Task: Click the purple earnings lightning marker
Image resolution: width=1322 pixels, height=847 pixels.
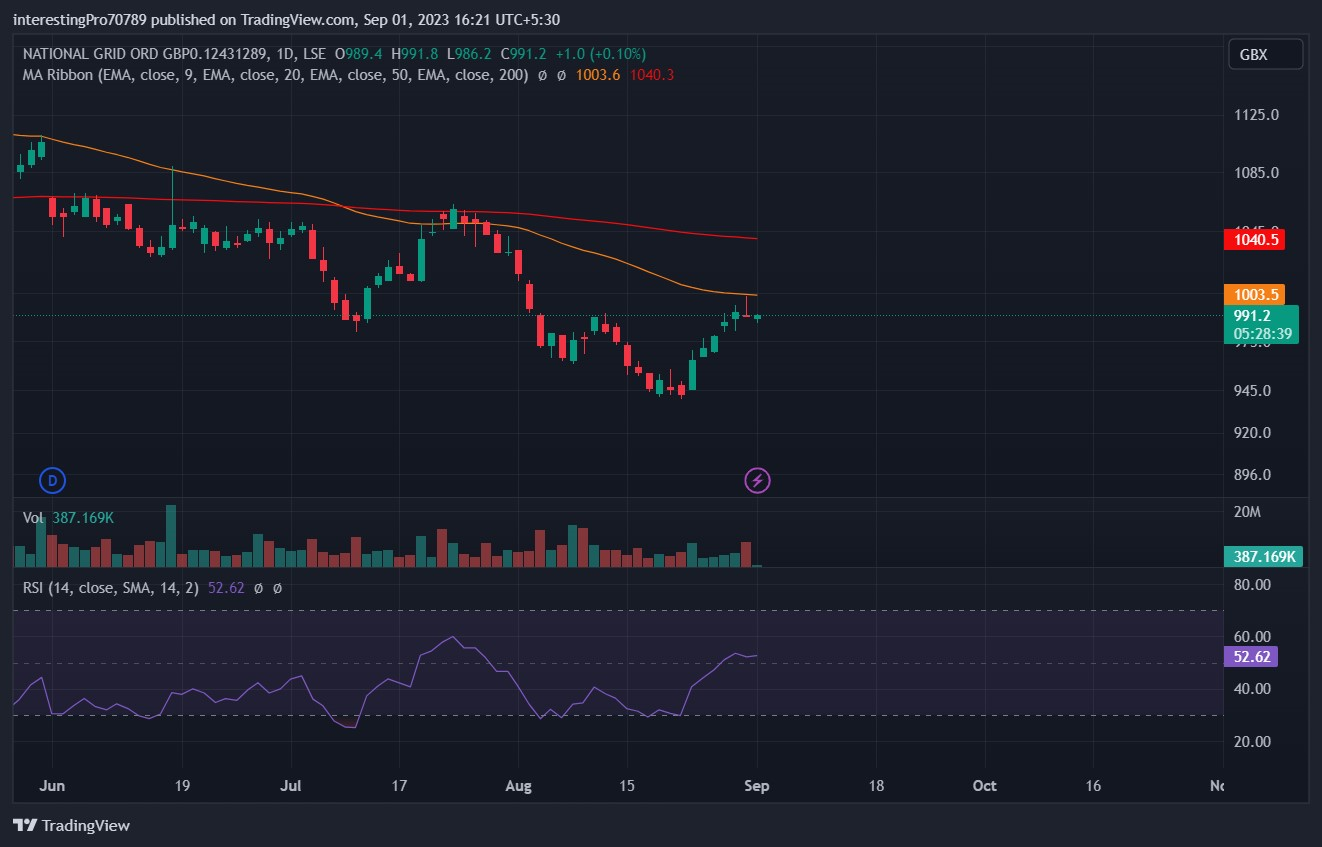Action: coord(757,481)
